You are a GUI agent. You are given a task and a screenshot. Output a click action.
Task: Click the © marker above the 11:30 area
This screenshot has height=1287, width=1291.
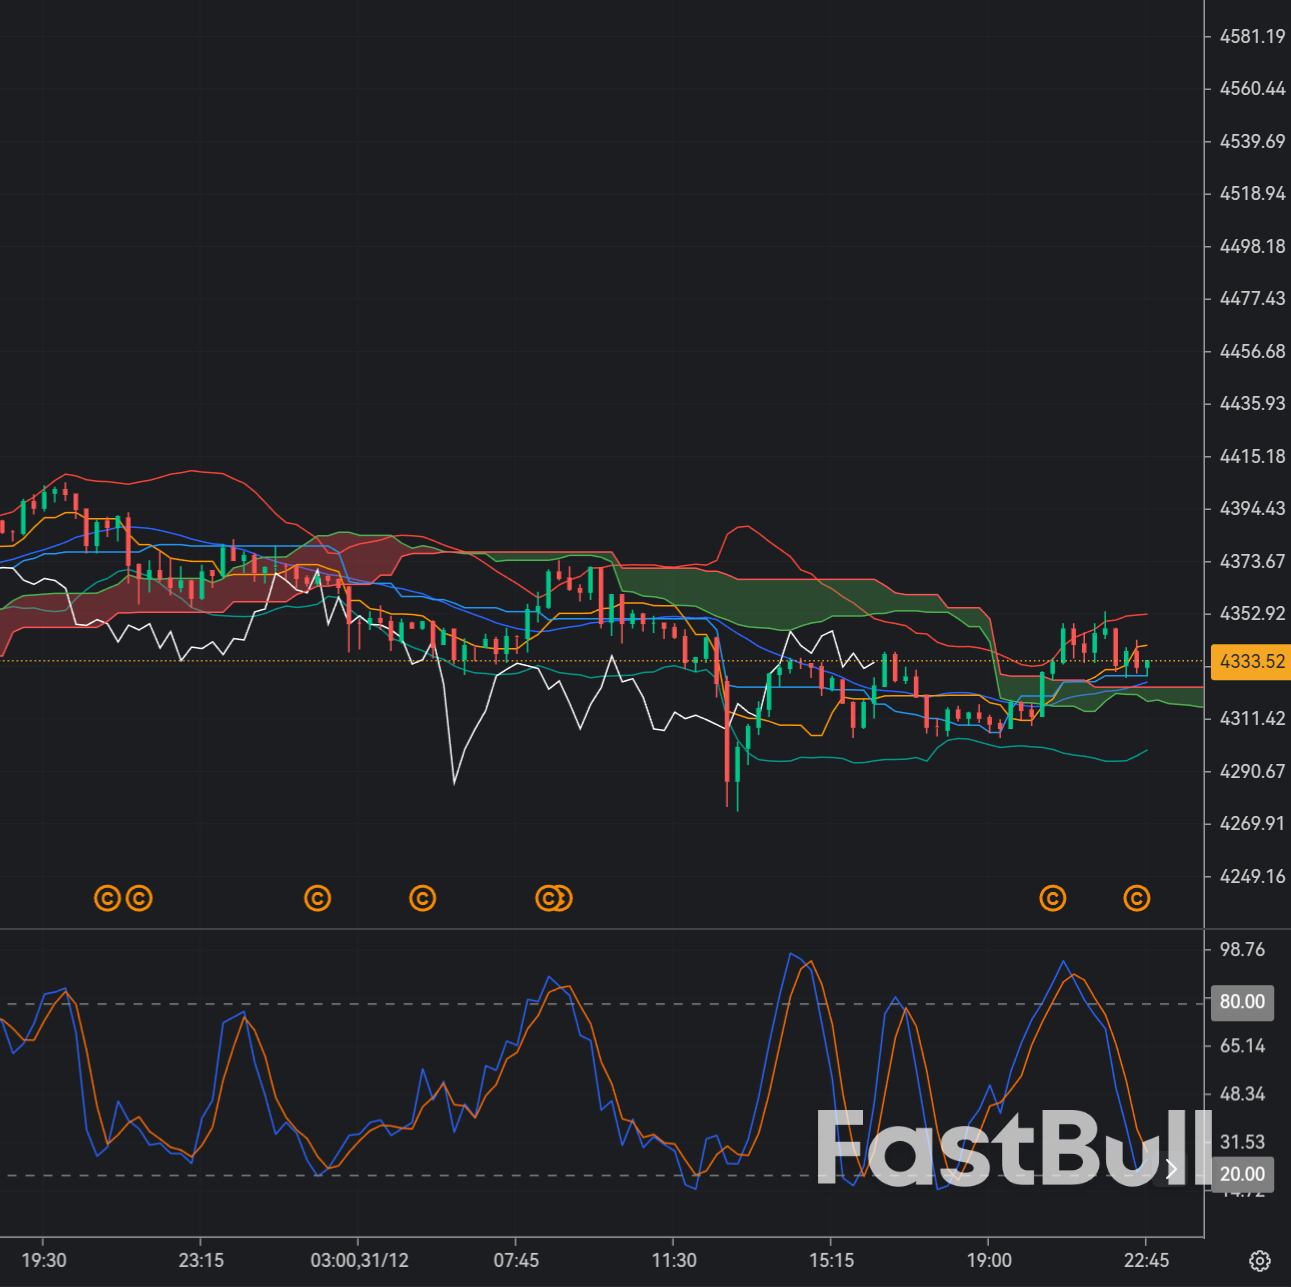pos(563,898)
